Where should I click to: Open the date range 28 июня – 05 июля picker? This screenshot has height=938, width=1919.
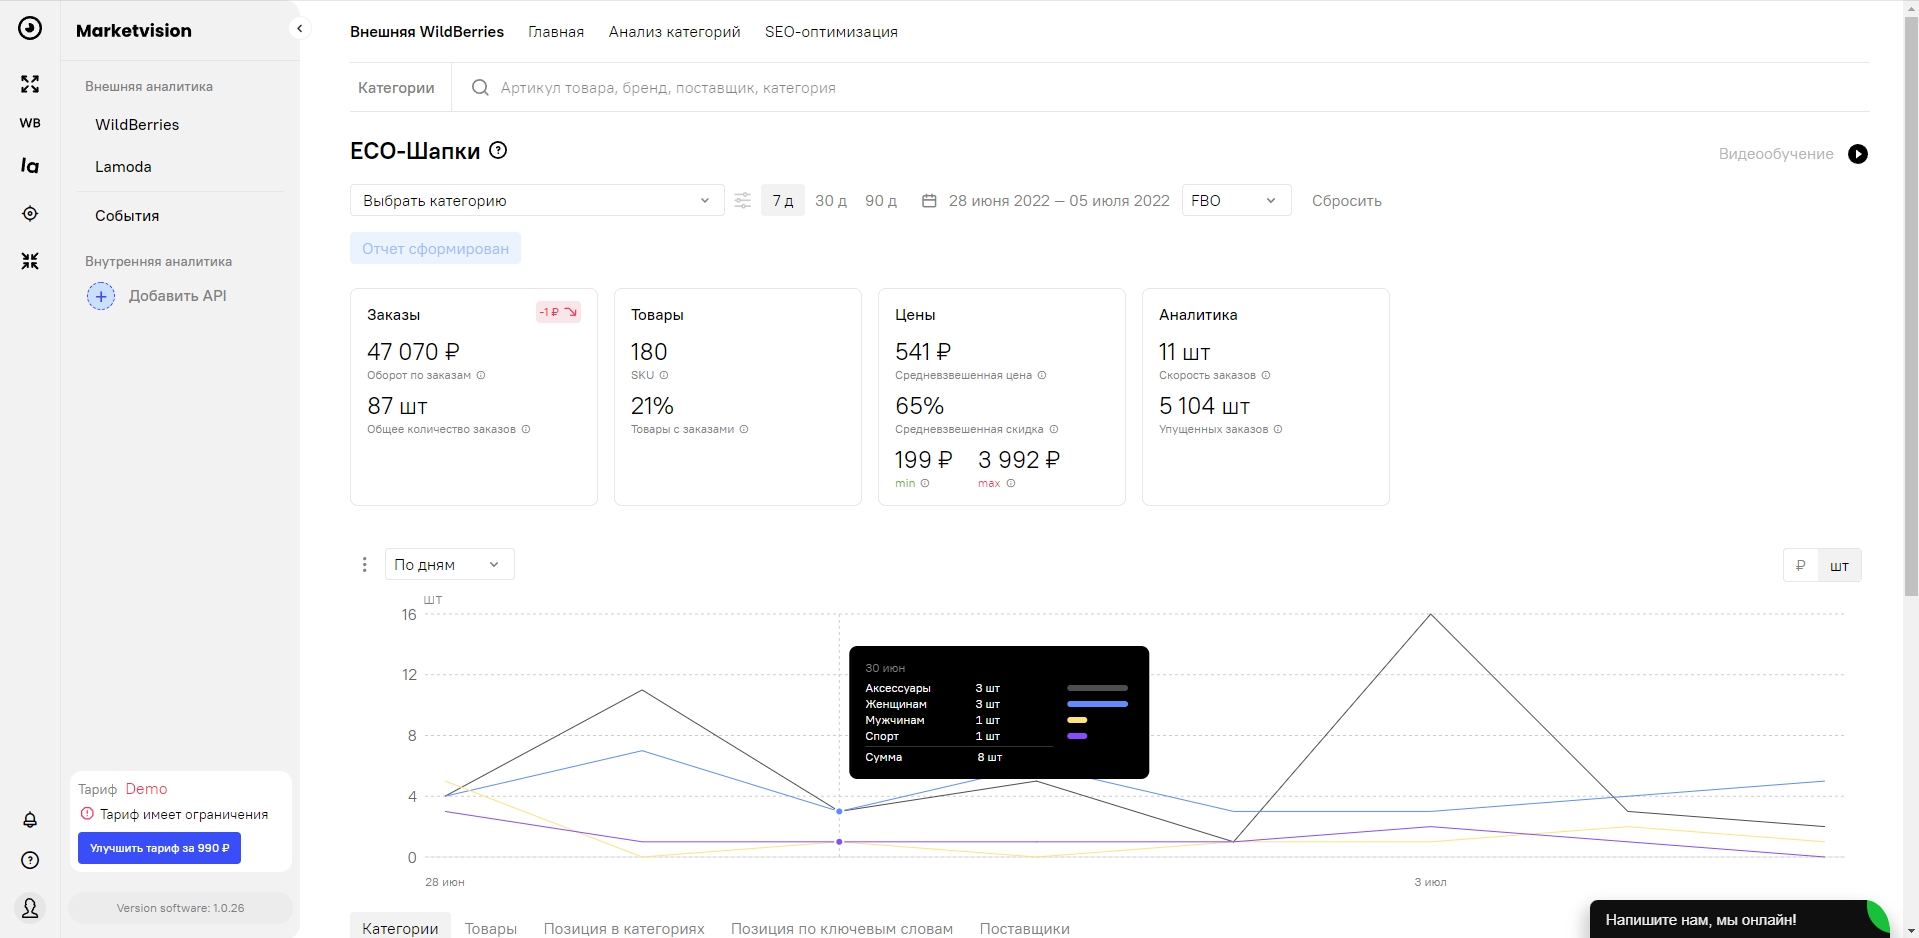click(x=1059, y=201)
